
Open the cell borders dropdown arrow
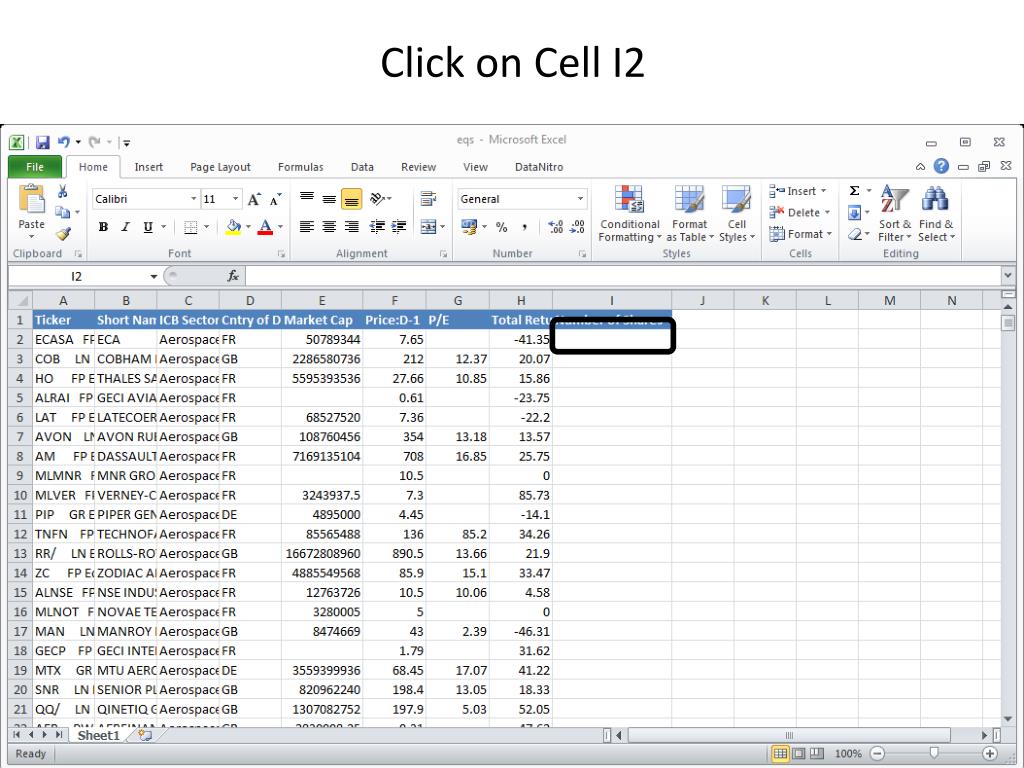click(x=206, y=227)
